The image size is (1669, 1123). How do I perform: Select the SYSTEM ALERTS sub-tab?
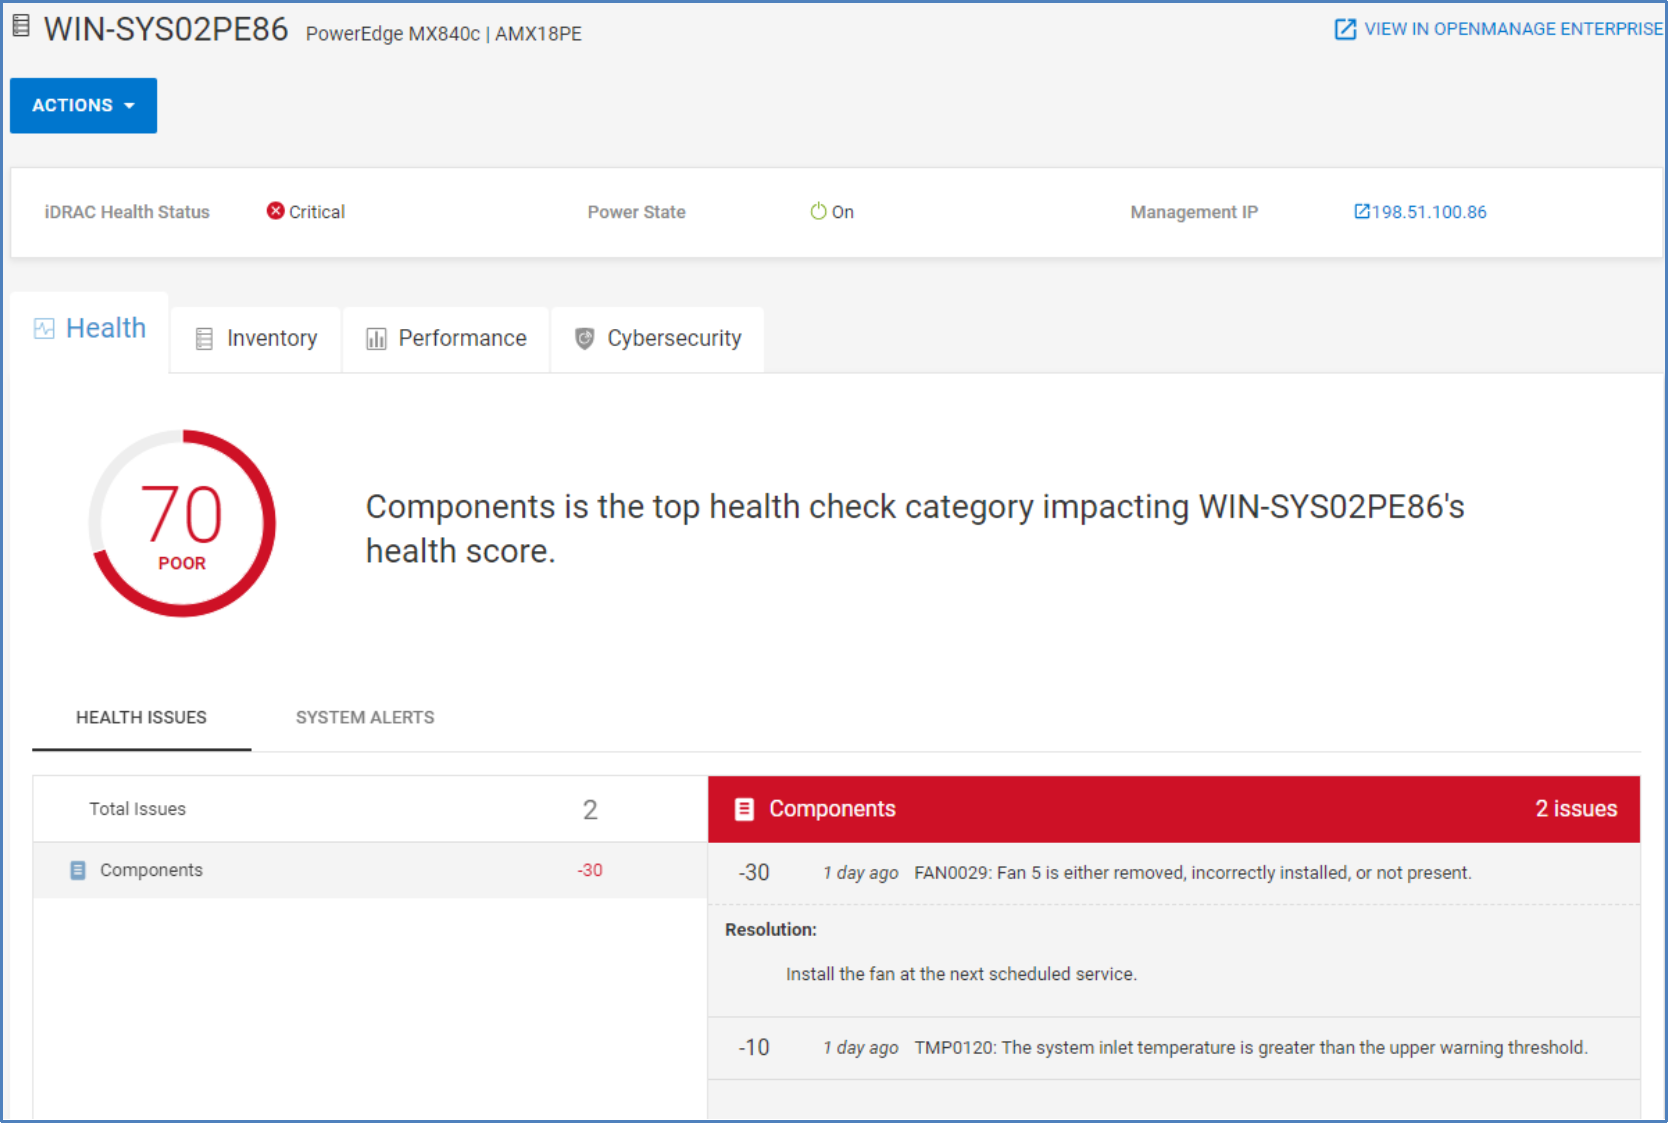point(365,718)
